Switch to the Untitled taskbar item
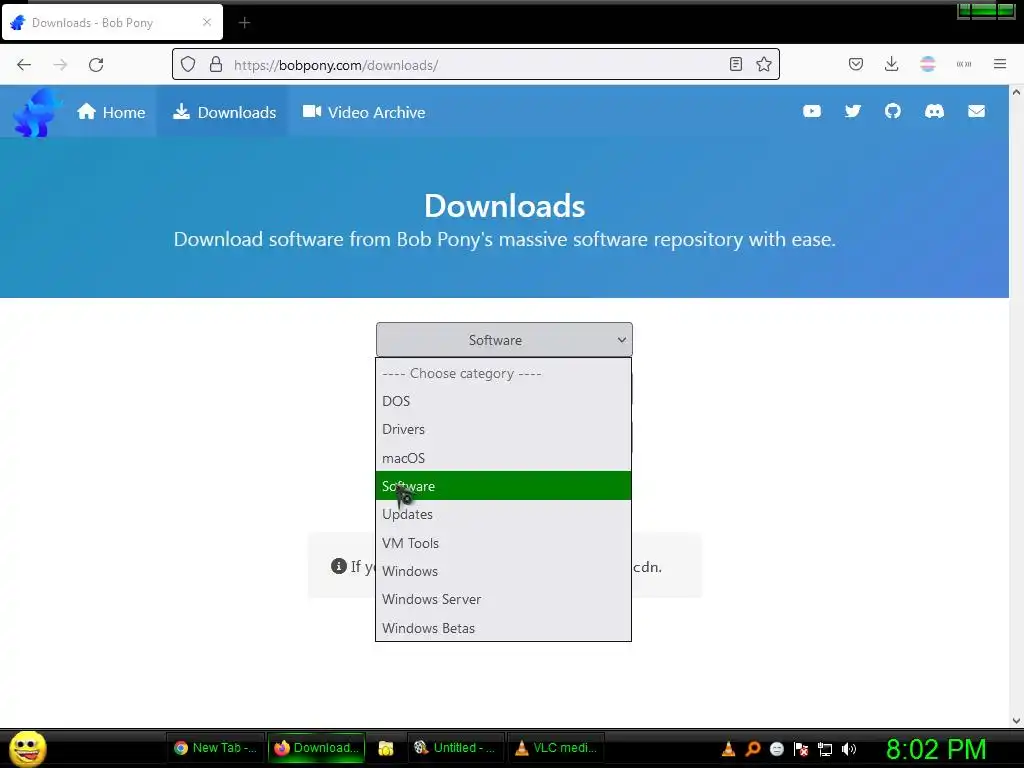 point(455,748)
